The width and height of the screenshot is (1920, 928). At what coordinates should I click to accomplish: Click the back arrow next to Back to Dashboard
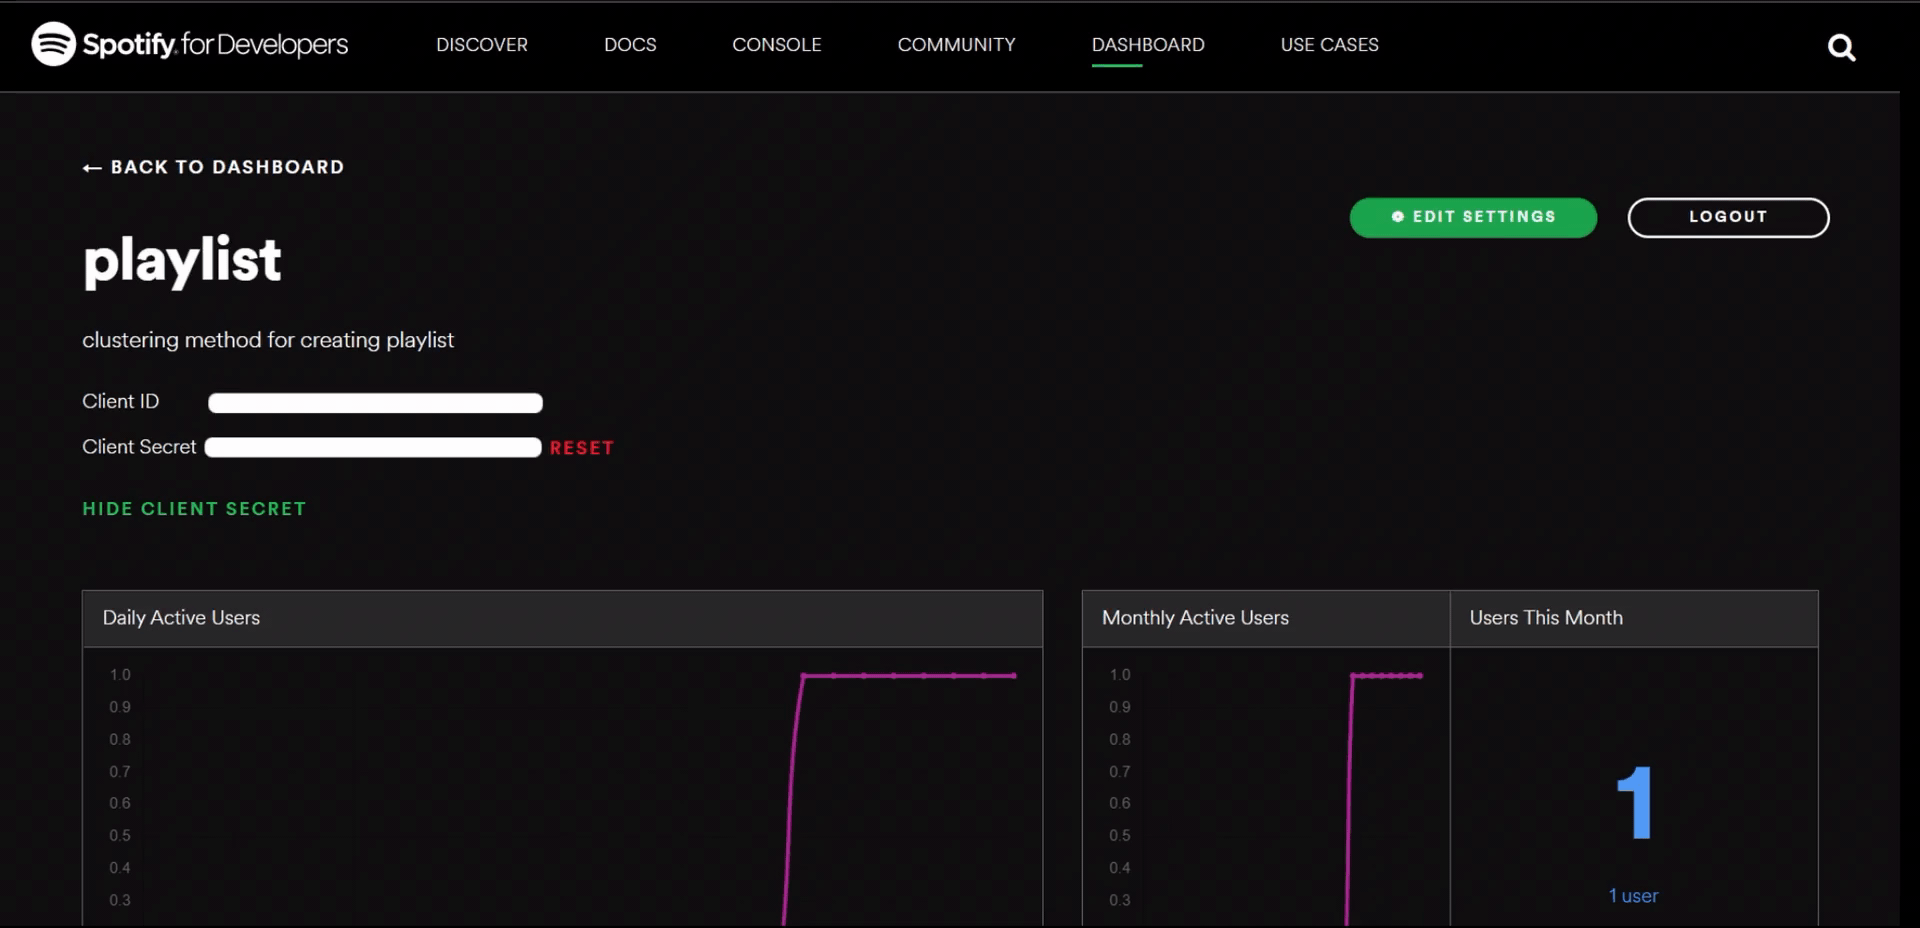(91, 166)
